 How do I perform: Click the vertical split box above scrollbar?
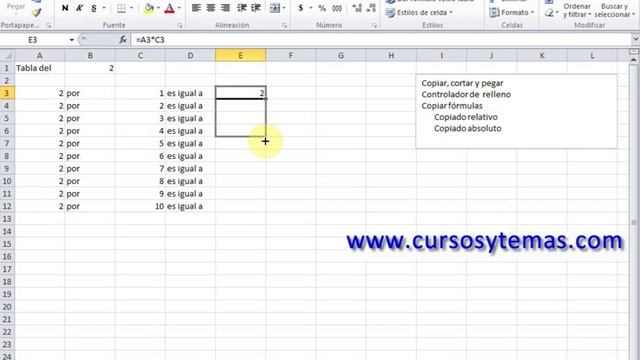[633, 51]
